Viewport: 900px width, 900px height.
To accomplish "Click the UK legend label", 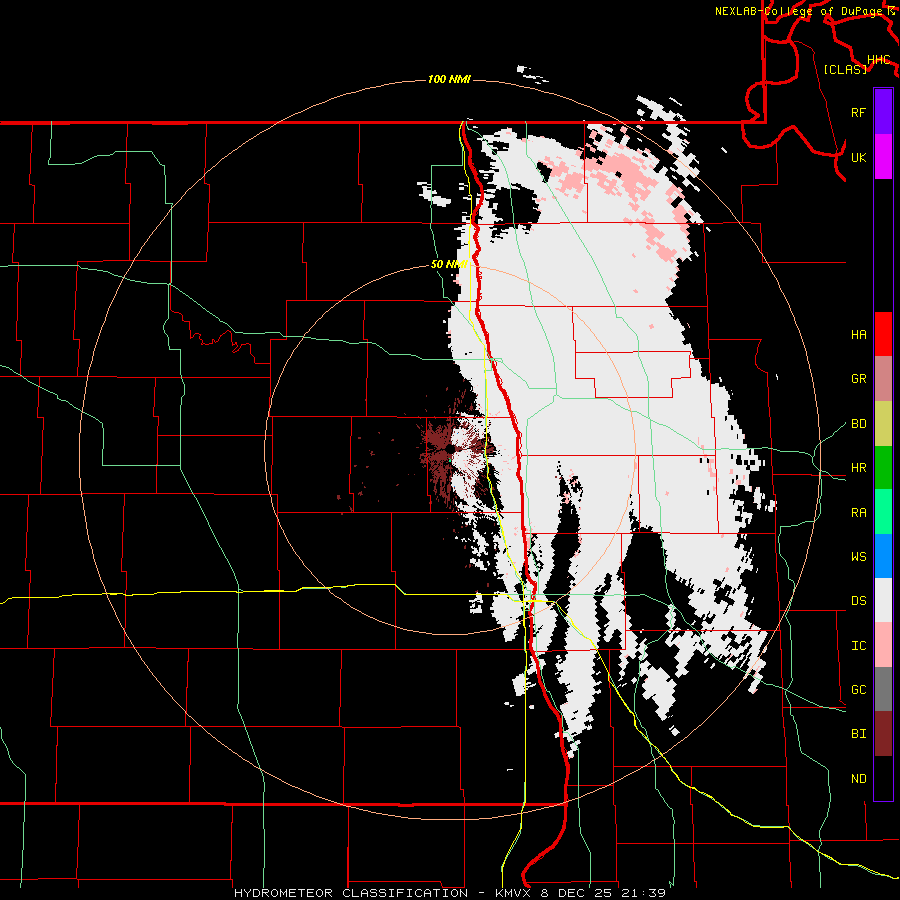I will point(858,157).
